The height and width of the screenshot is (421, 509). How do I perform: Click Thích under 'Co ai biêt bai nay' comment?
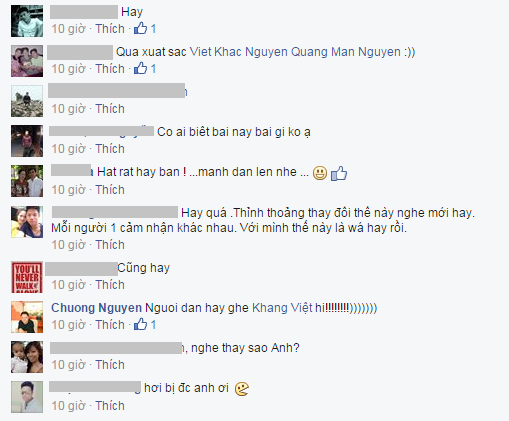pyautogui.click(x=110, y=149)
